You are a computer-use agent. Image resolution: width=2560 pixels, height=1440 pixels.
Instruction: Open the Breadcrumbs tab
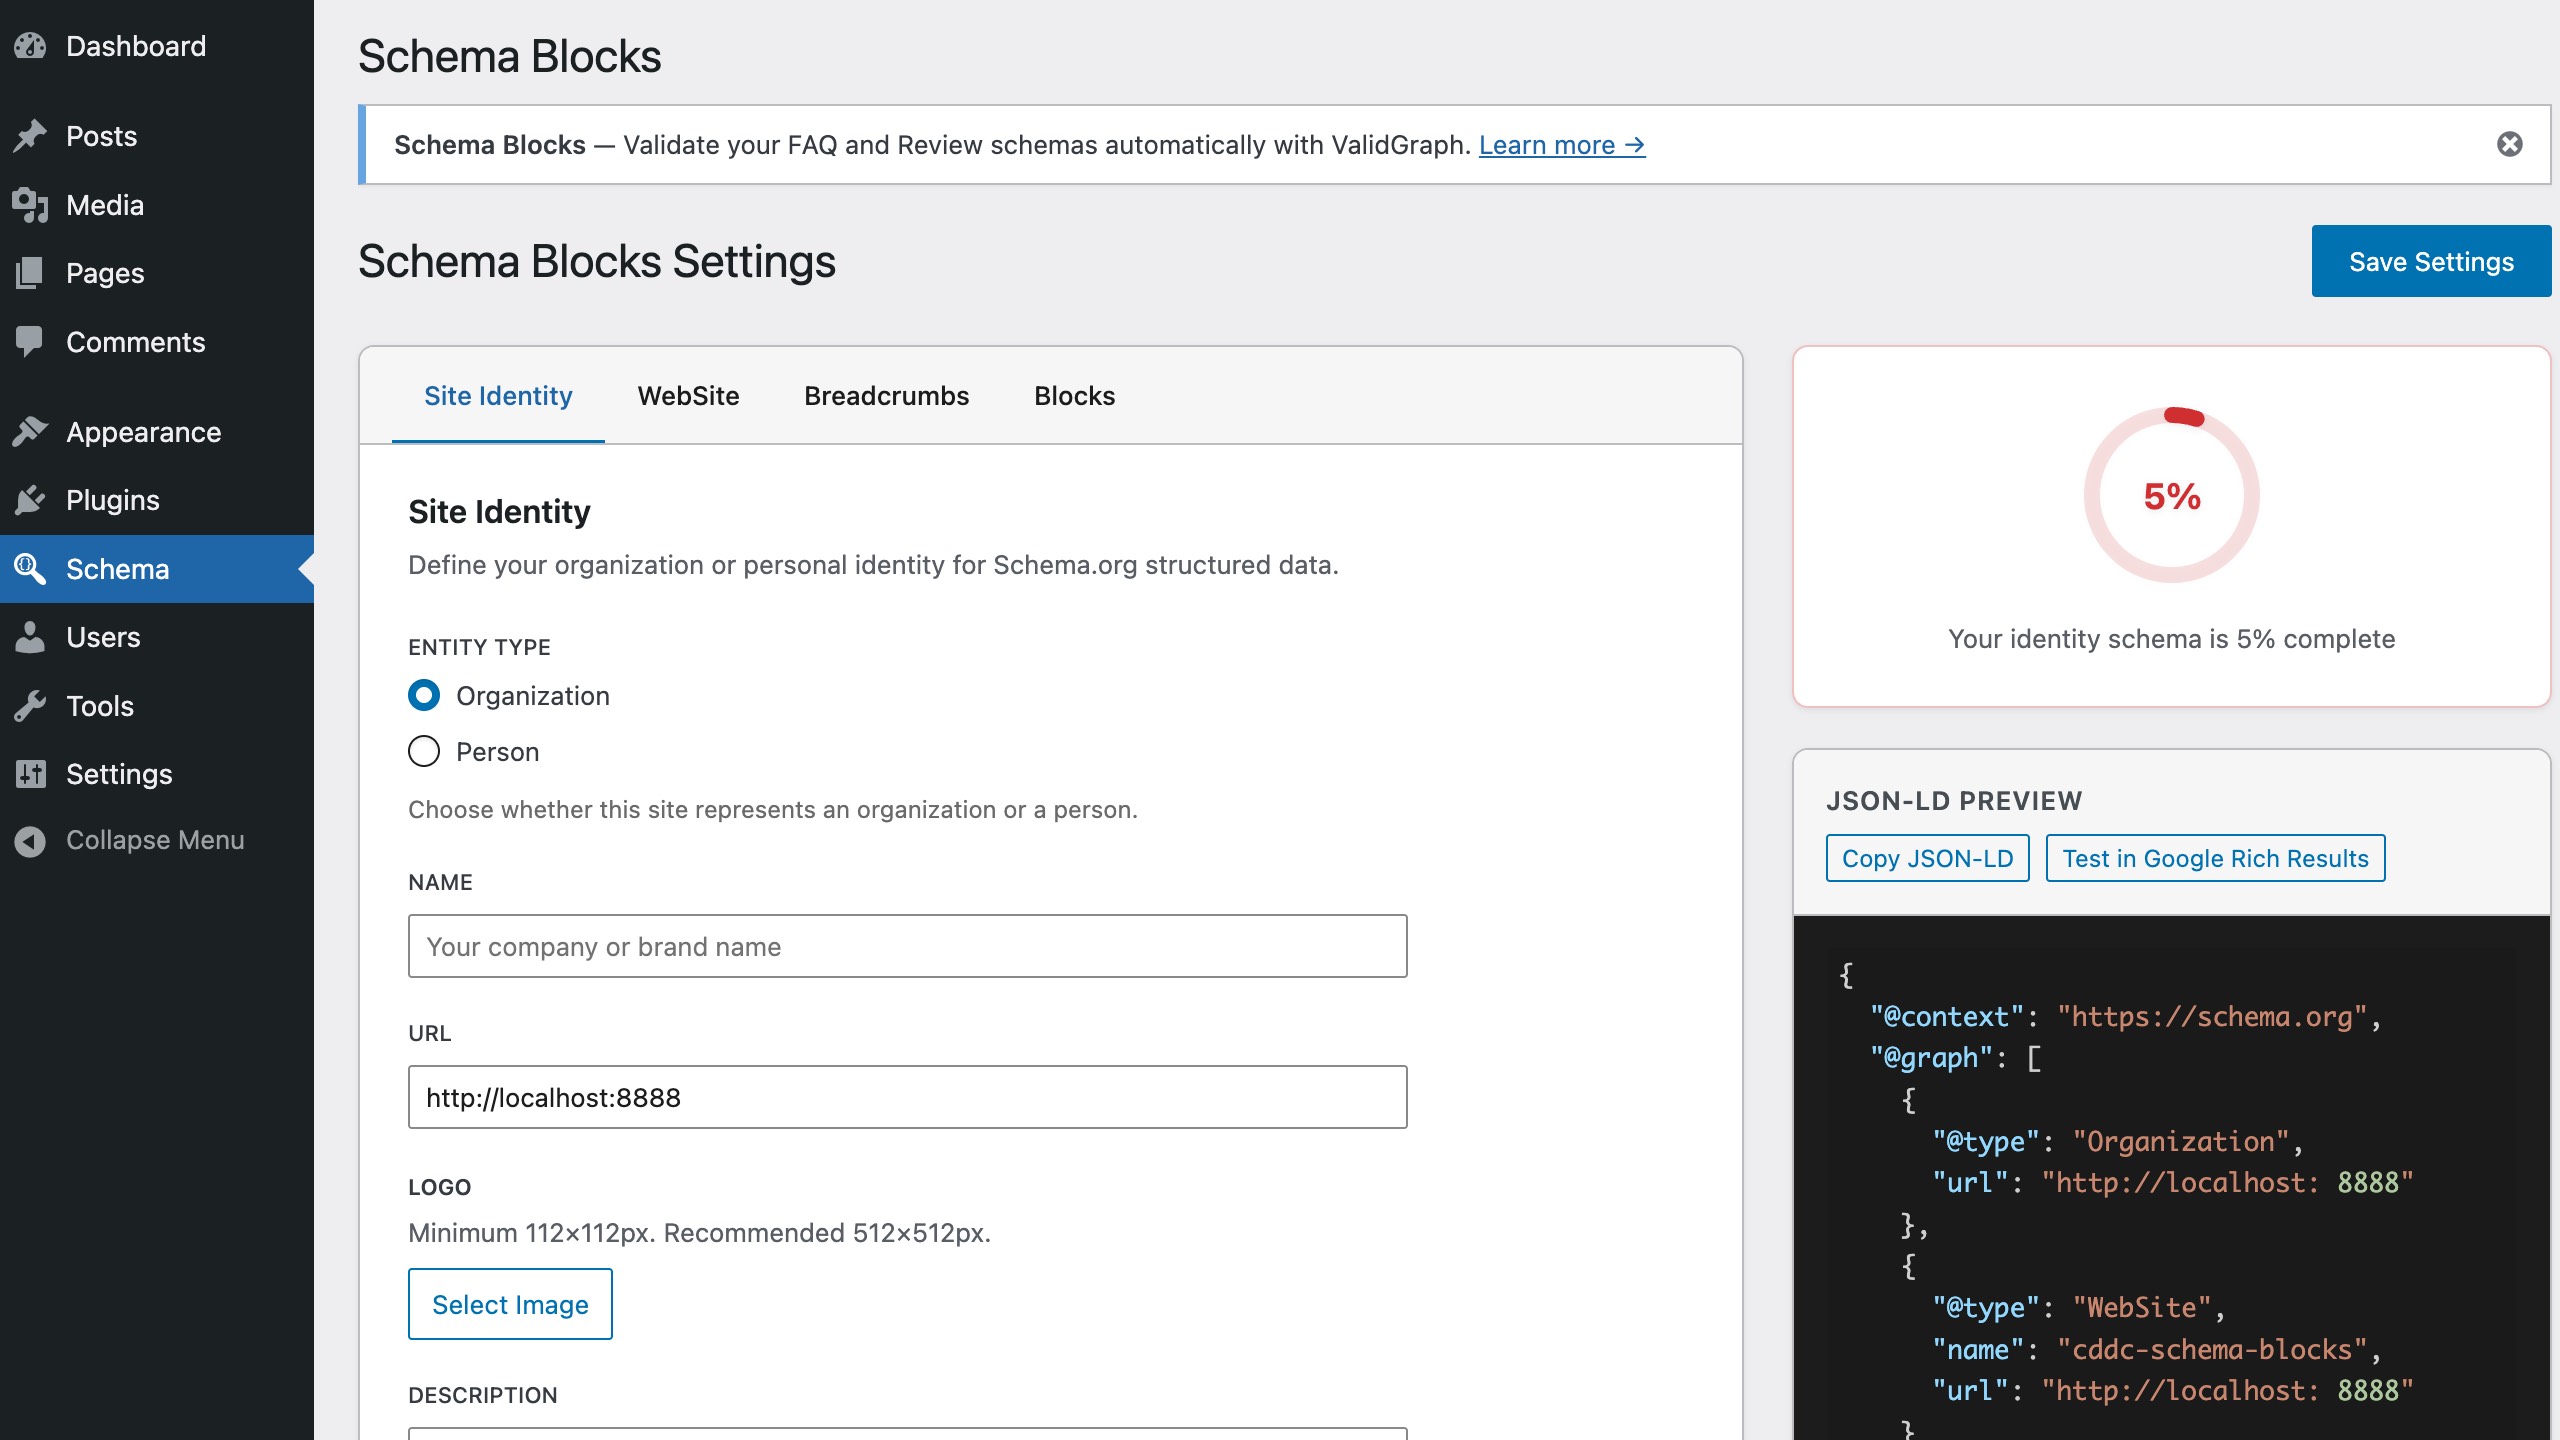886,396
